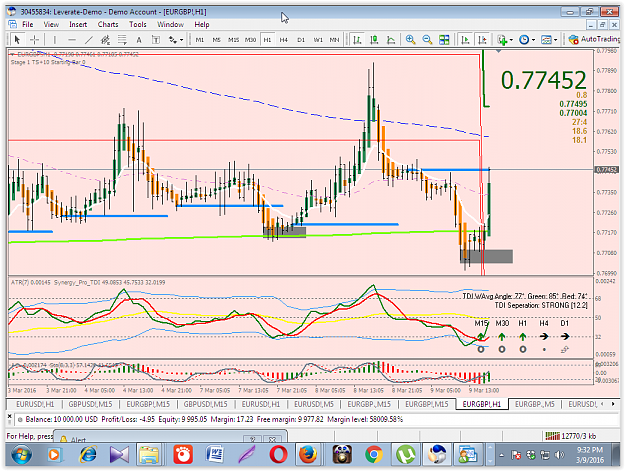
Task: Click the AutoTrading button
Action: (x=594, y=39)
